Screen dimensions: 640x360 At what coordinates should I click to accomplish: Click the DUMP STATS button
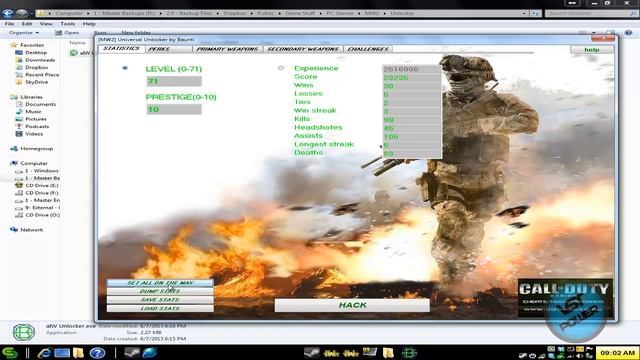pyautogui.click(x=160, y=291)
